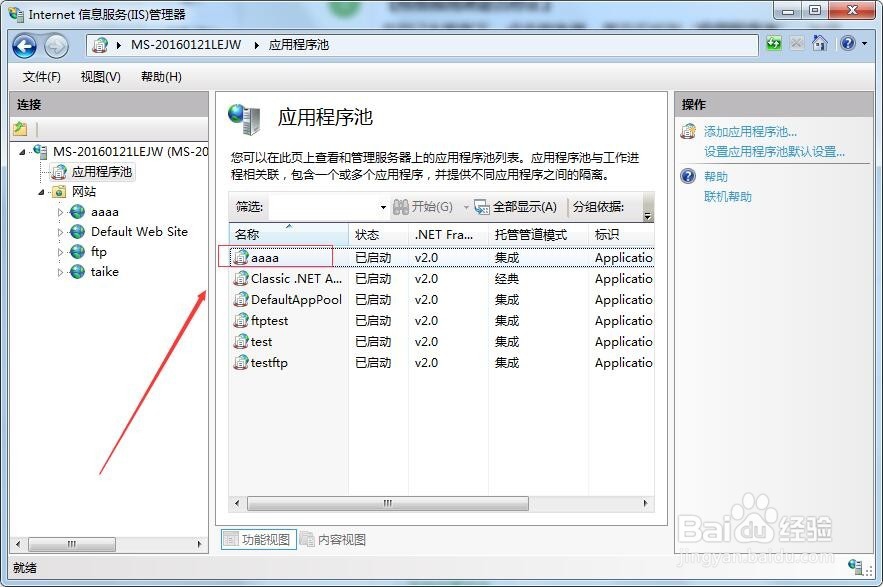Click the server icon beside MS-20160121LEJW breadcrumb
The height and width of the screenshot is (587, 883).
click(x=100, y=45)
